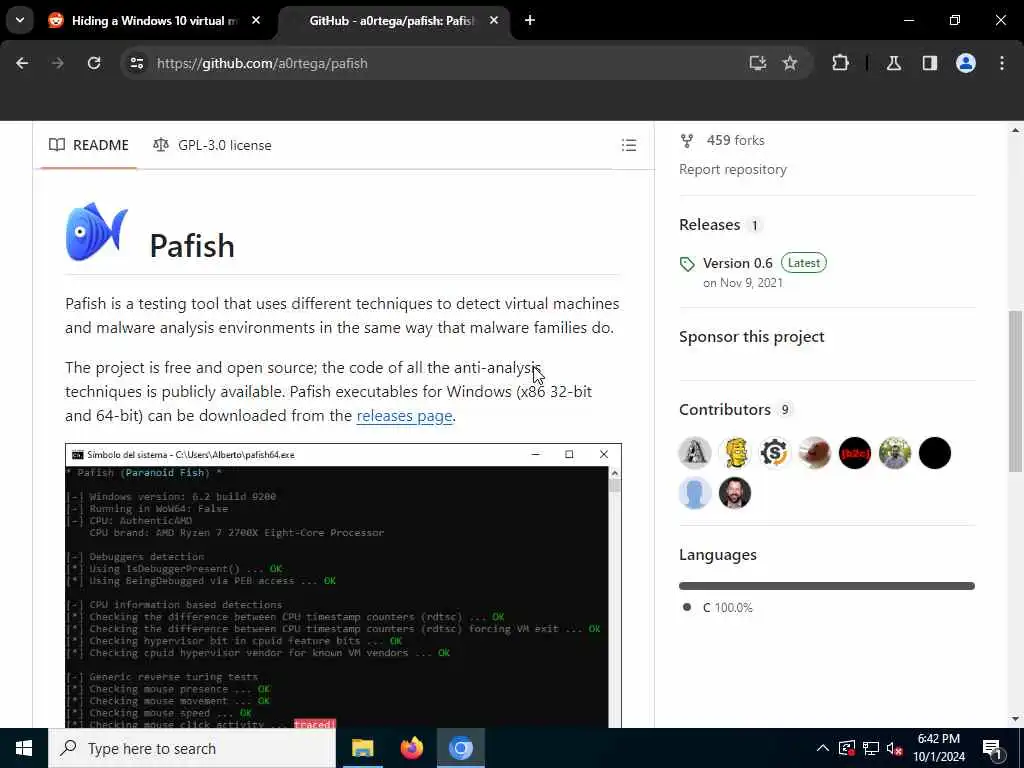
Task: Click the page vertical scrollbar thumb
Action: (x=1015, y=391)
